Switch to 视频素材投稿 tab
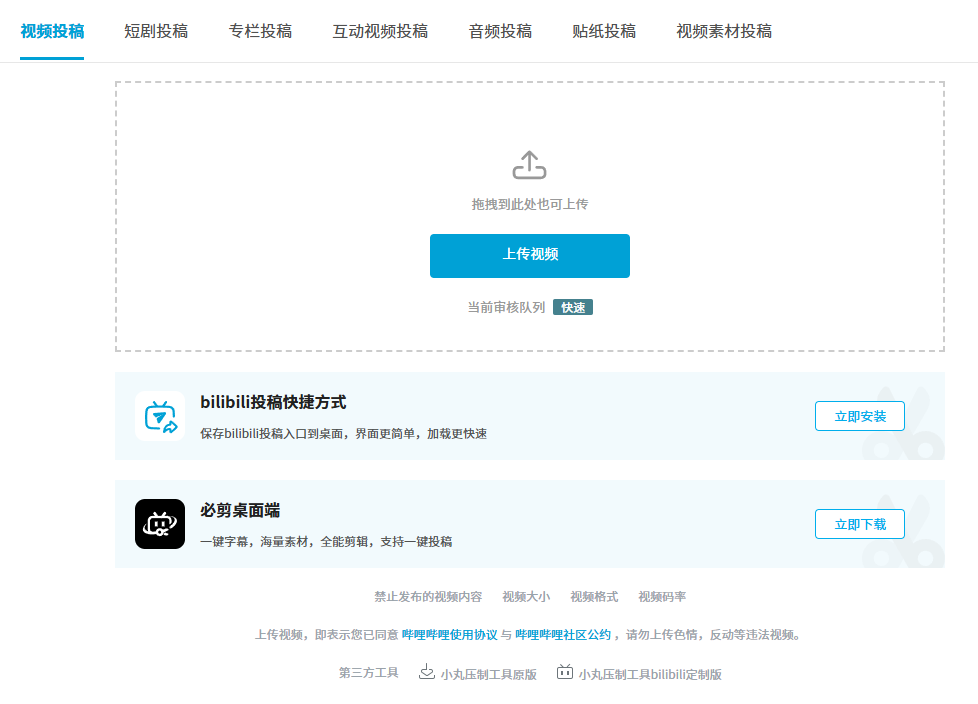Image resolution: width=978 pixels, height=704 pixels. pos(724,31)
